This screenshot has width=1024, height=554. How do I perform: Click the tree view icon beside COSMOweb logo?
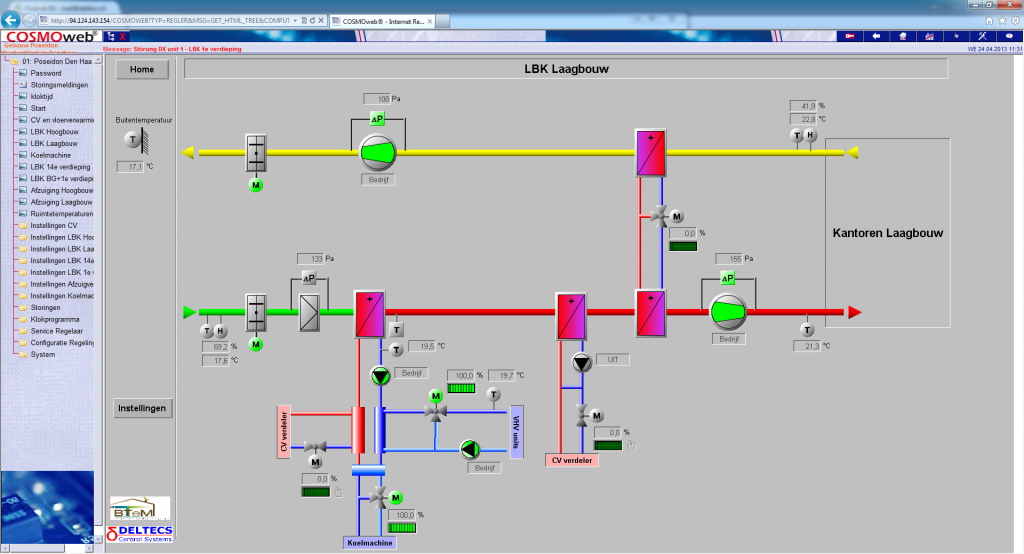[x=110, y=37]
